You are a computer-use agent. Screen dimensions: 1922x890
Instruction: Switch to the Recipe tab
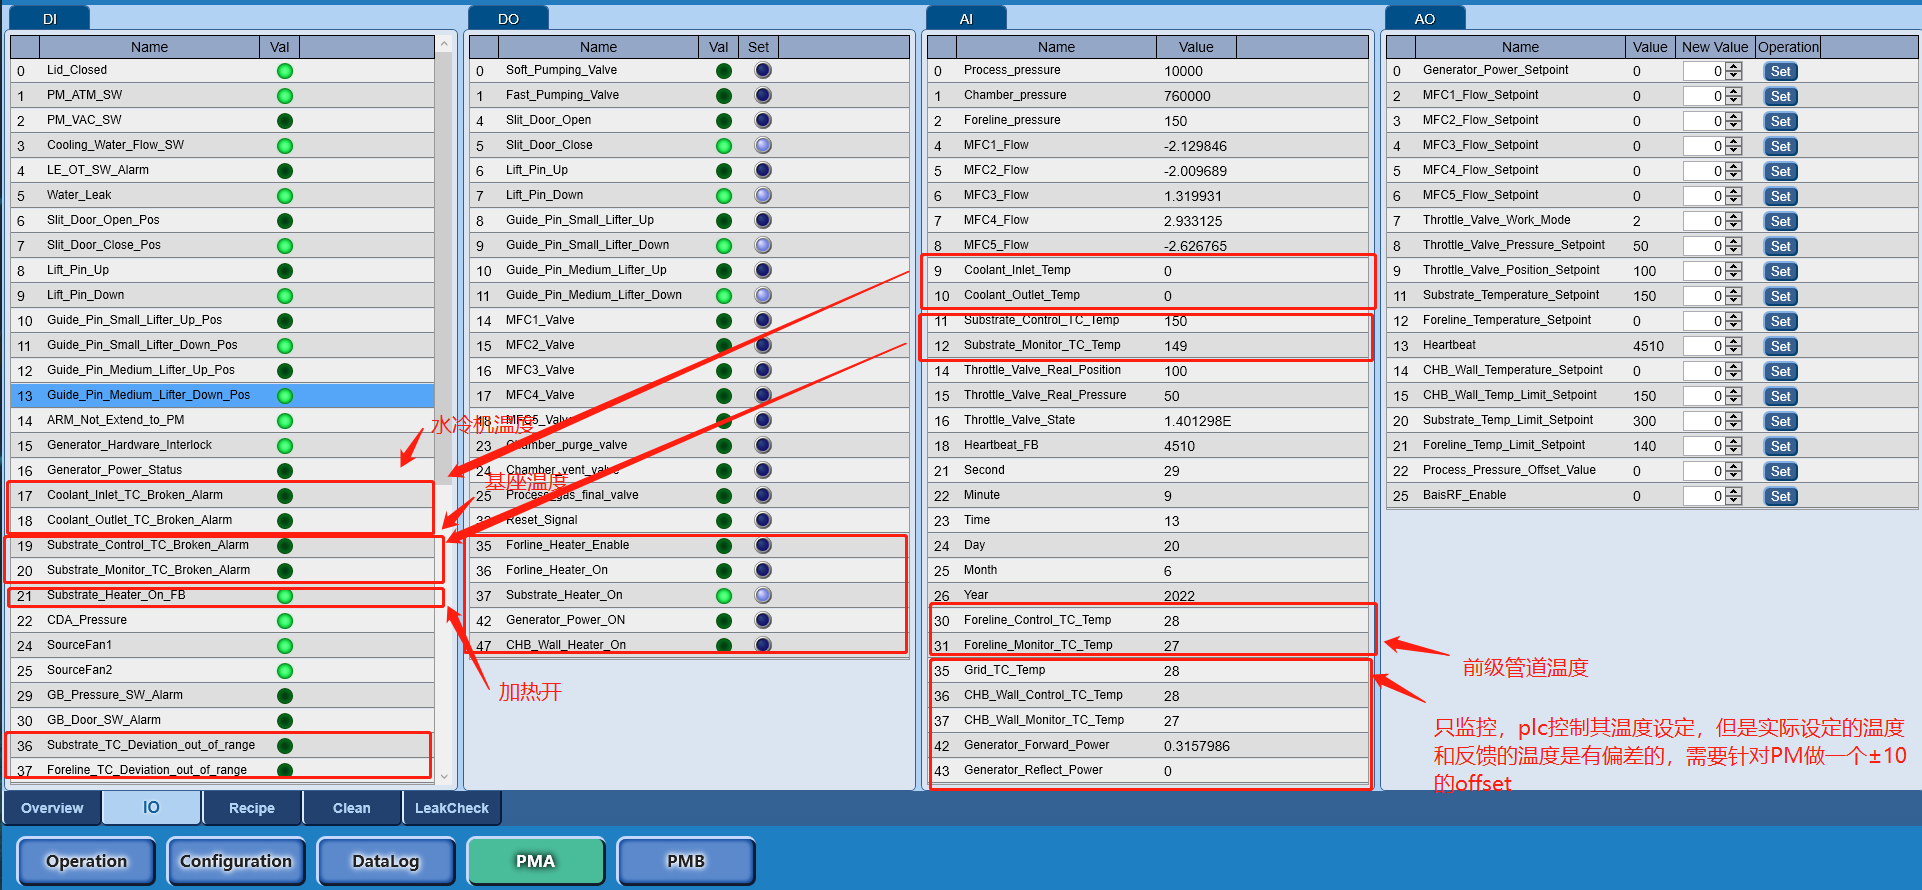(252, 808)
